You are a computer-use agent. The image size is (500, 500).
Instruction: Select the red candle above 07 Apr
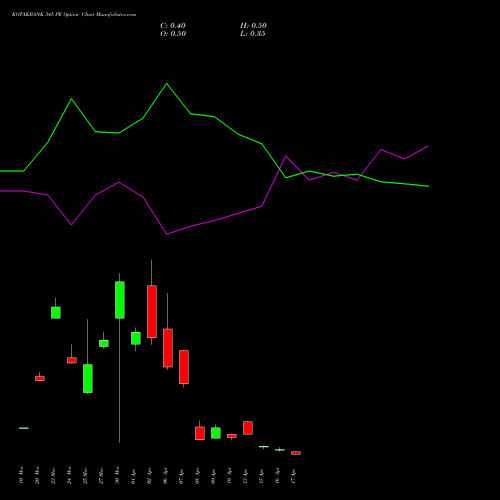coord(184,367)
